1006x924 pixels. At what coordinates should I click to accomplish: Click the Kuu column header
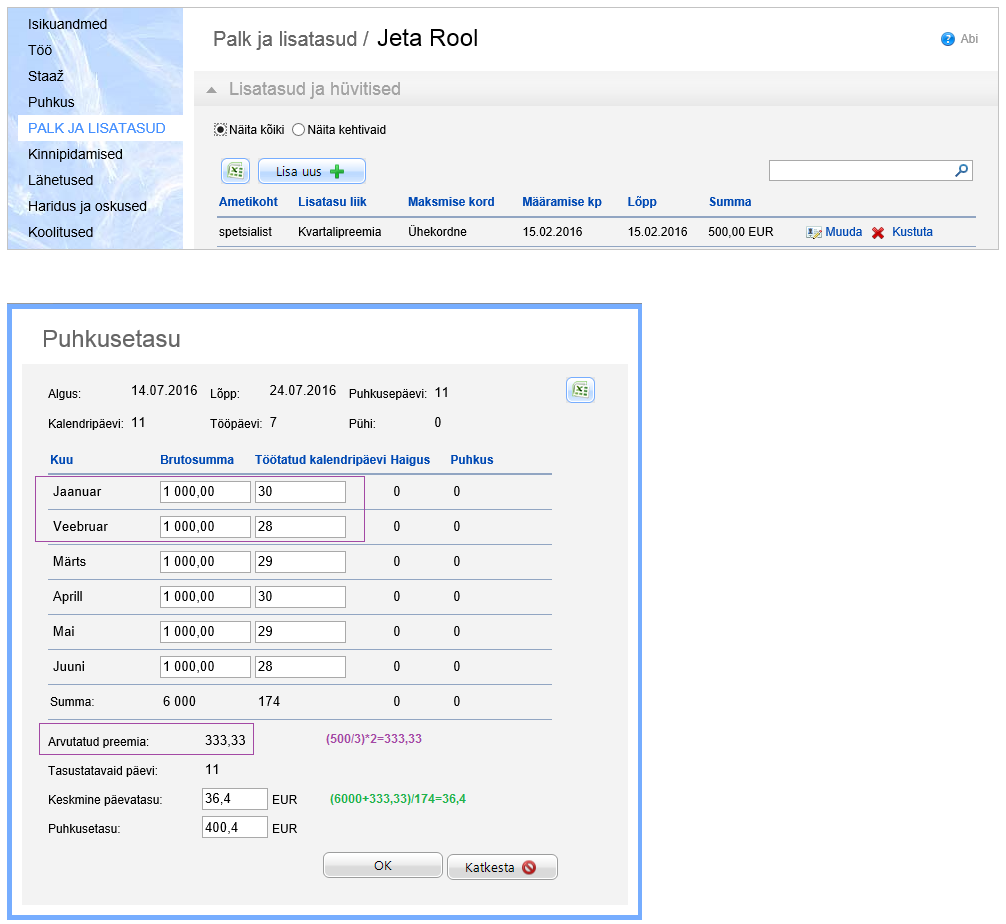62,459
